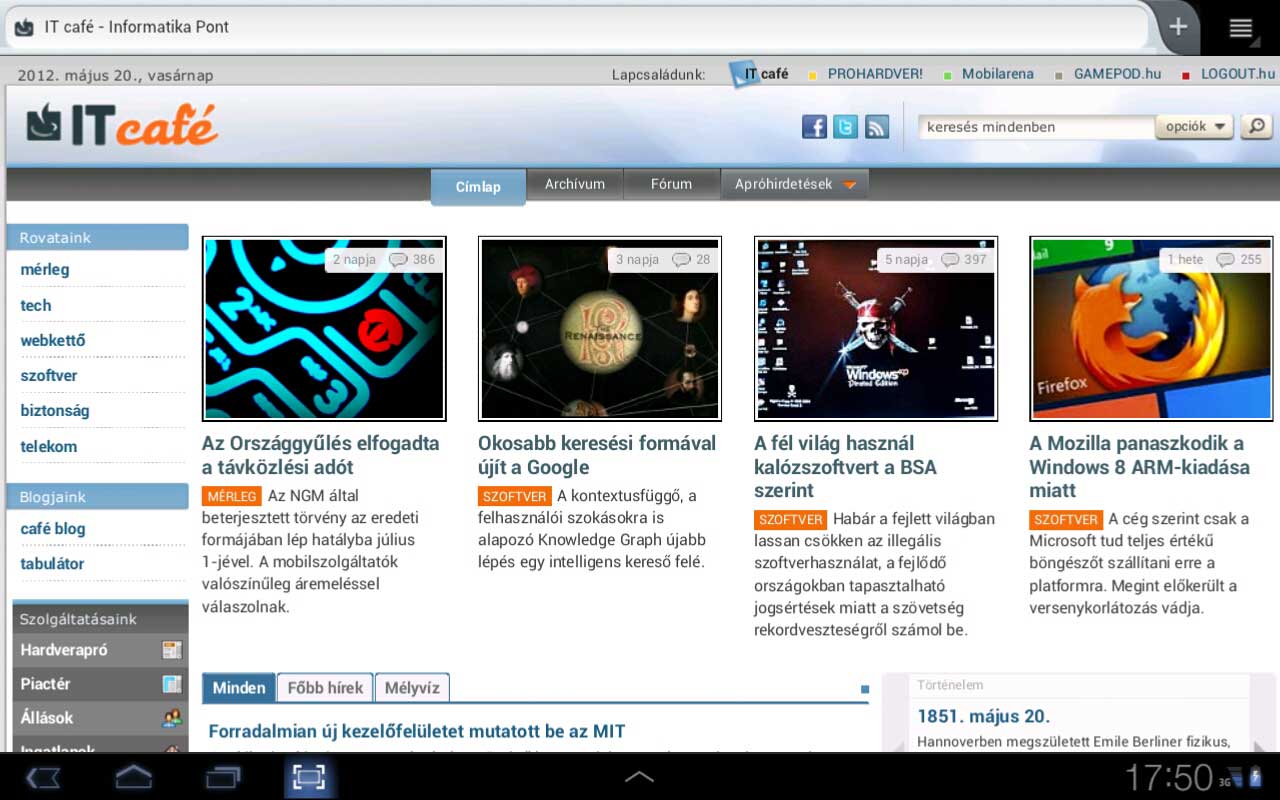Screen dimensions: 1280x800
Task: Open the opciók dropdown
Action: click(x=1194, y=127)
